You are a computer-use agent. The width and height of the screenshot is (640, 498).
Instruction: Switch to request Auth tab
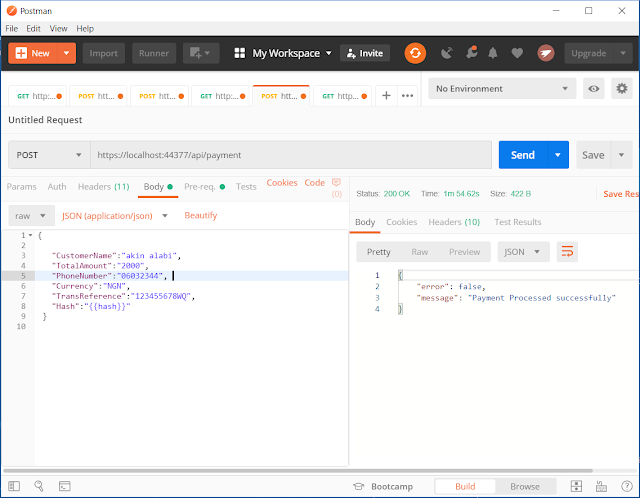point(57,187)
